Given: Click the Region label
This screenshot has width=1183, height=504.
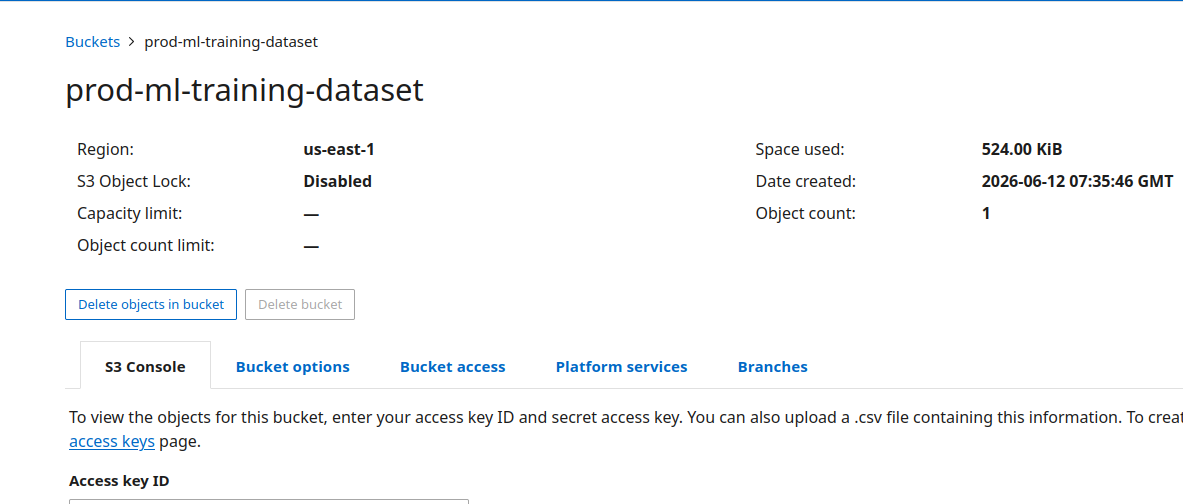Looking at the screenshot, I should pos(106,149).
